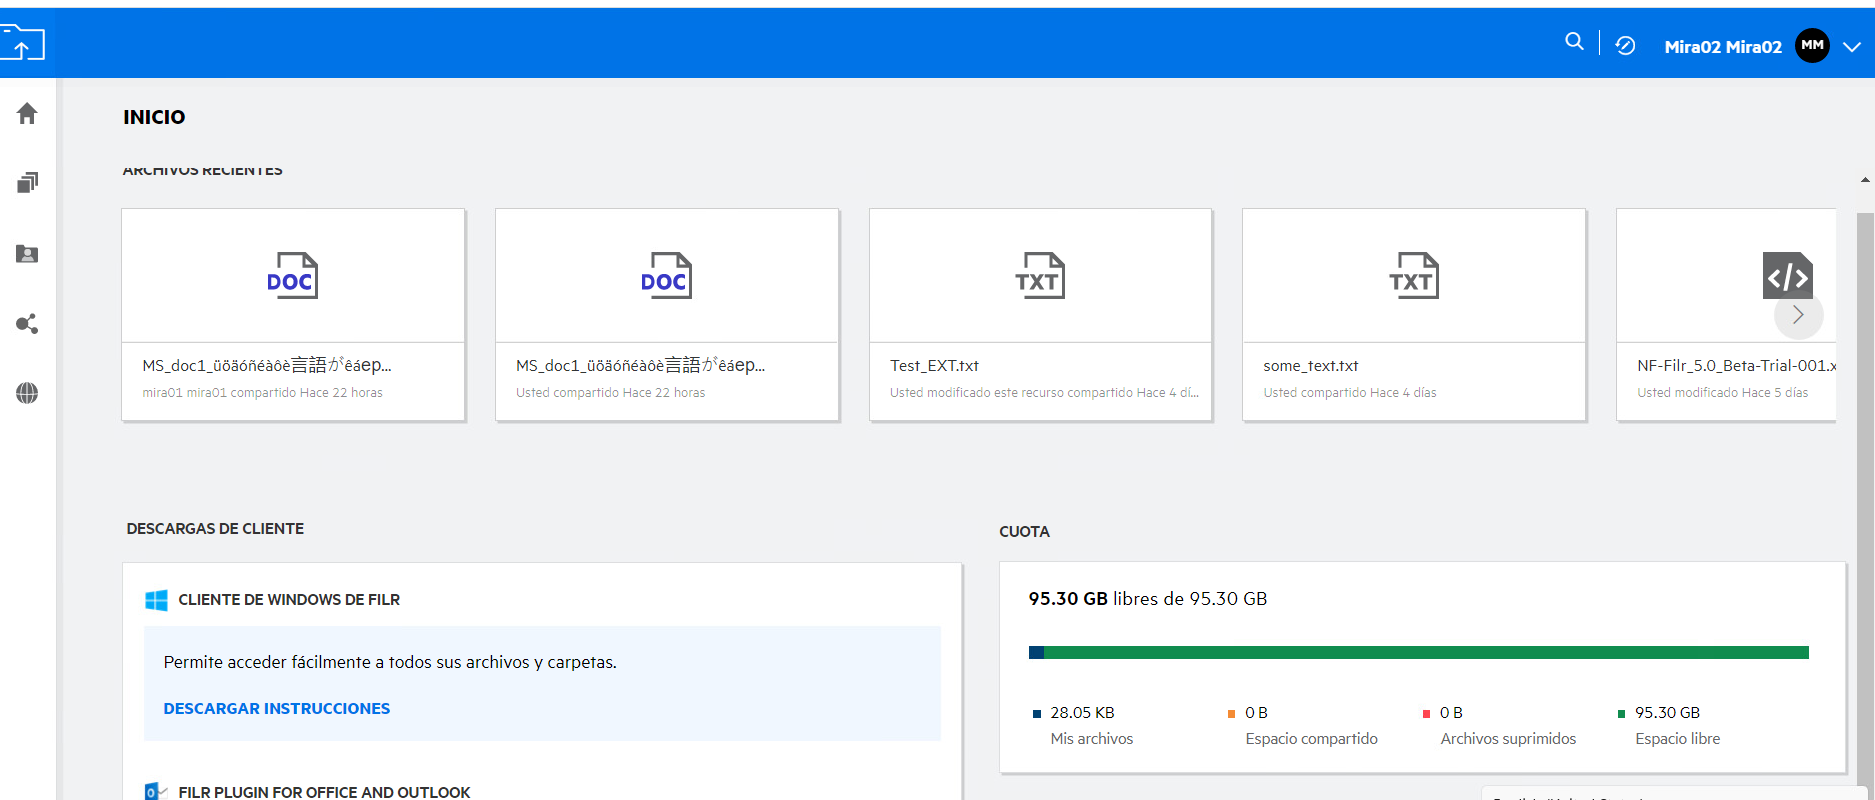Image resolution: width=1875 pixels, height=800 pixels.
Task: Open first MS_doc1 file shared by mira01
Action: pyautogui.click(x=293, y=315)
